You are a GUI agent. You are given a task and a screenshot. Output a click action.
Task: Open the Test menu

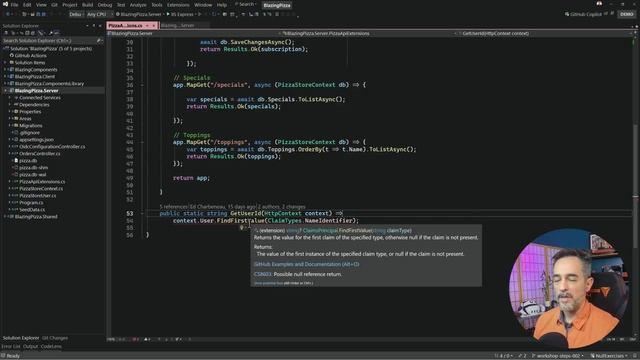click(x=121, y=5)
